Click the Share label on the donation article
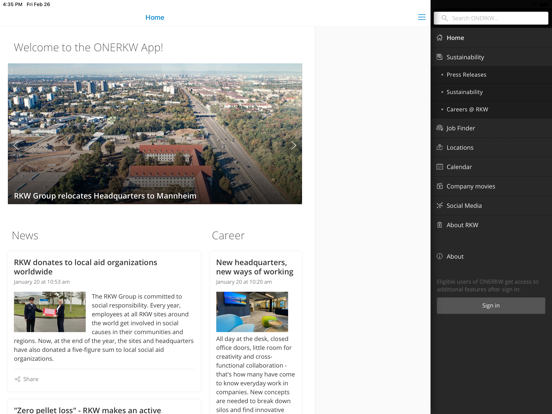Screen dimensions: 552x414 tap(31, 379)
